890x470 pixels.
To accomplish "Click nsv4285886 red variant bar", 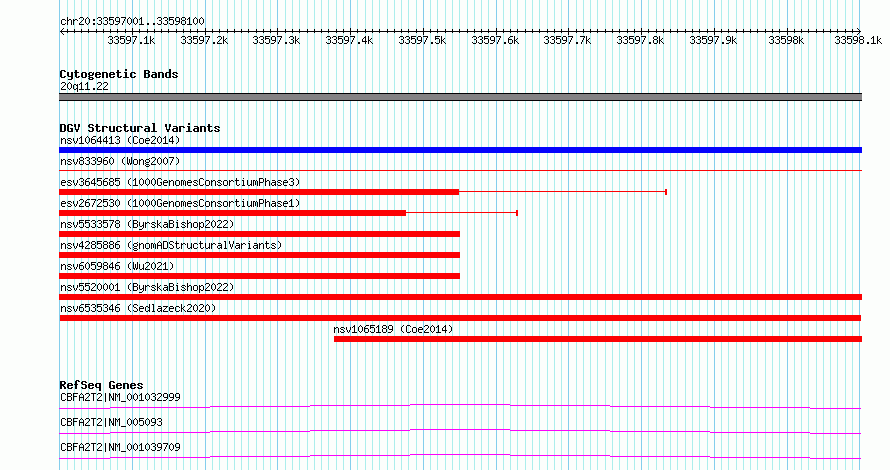I will 259,255.
